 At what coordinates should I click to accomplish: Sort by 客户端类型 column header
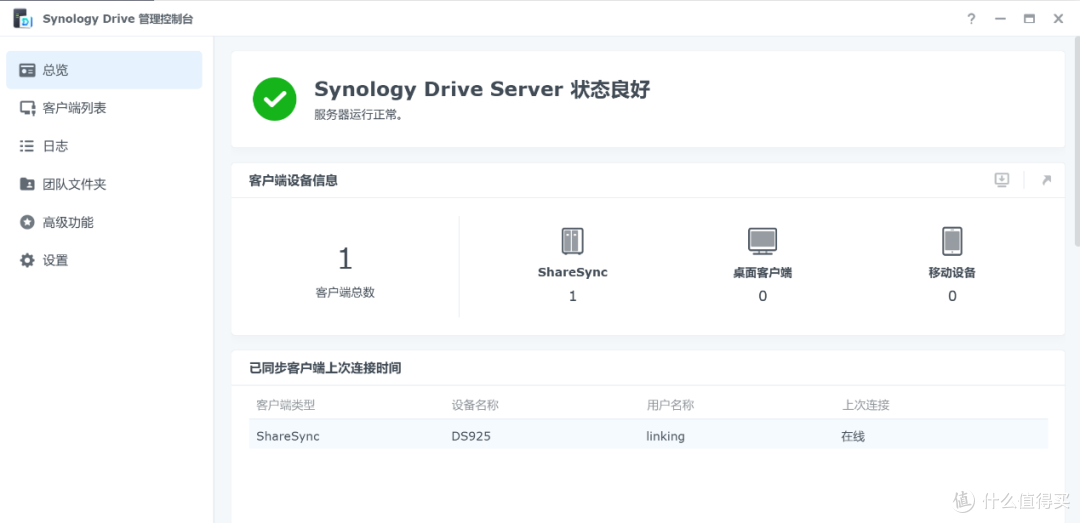point(285,404)
